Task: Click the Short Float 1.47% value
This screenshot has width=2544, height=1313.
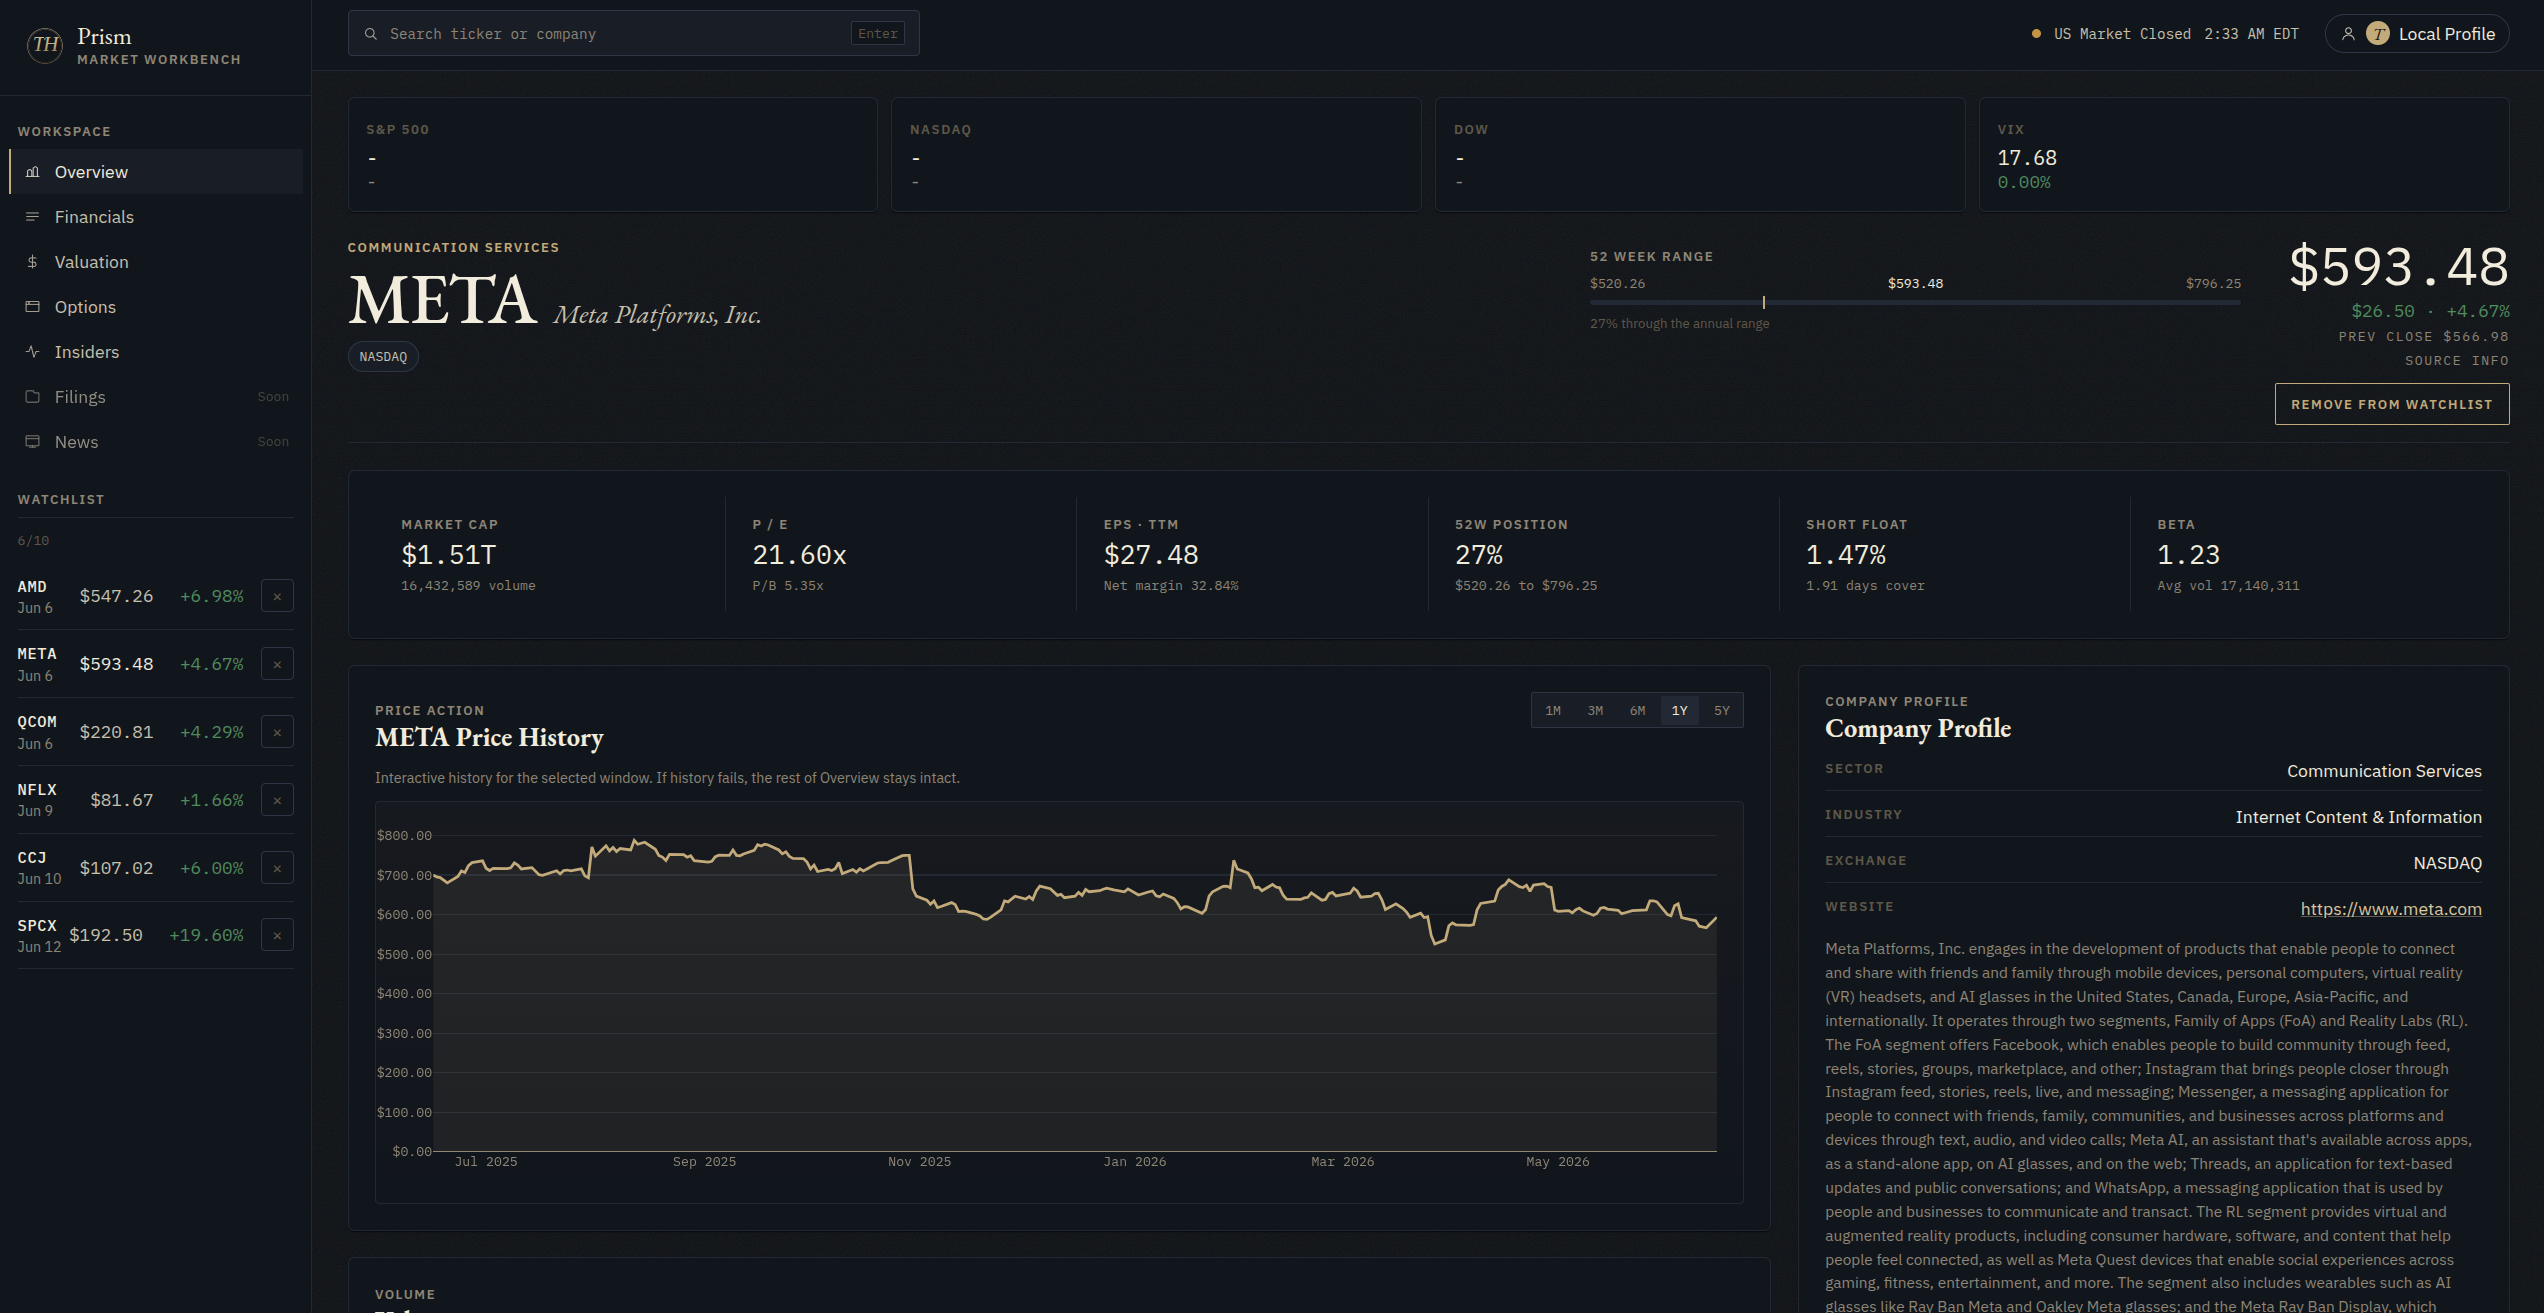Action: (x=1846, y=555)
